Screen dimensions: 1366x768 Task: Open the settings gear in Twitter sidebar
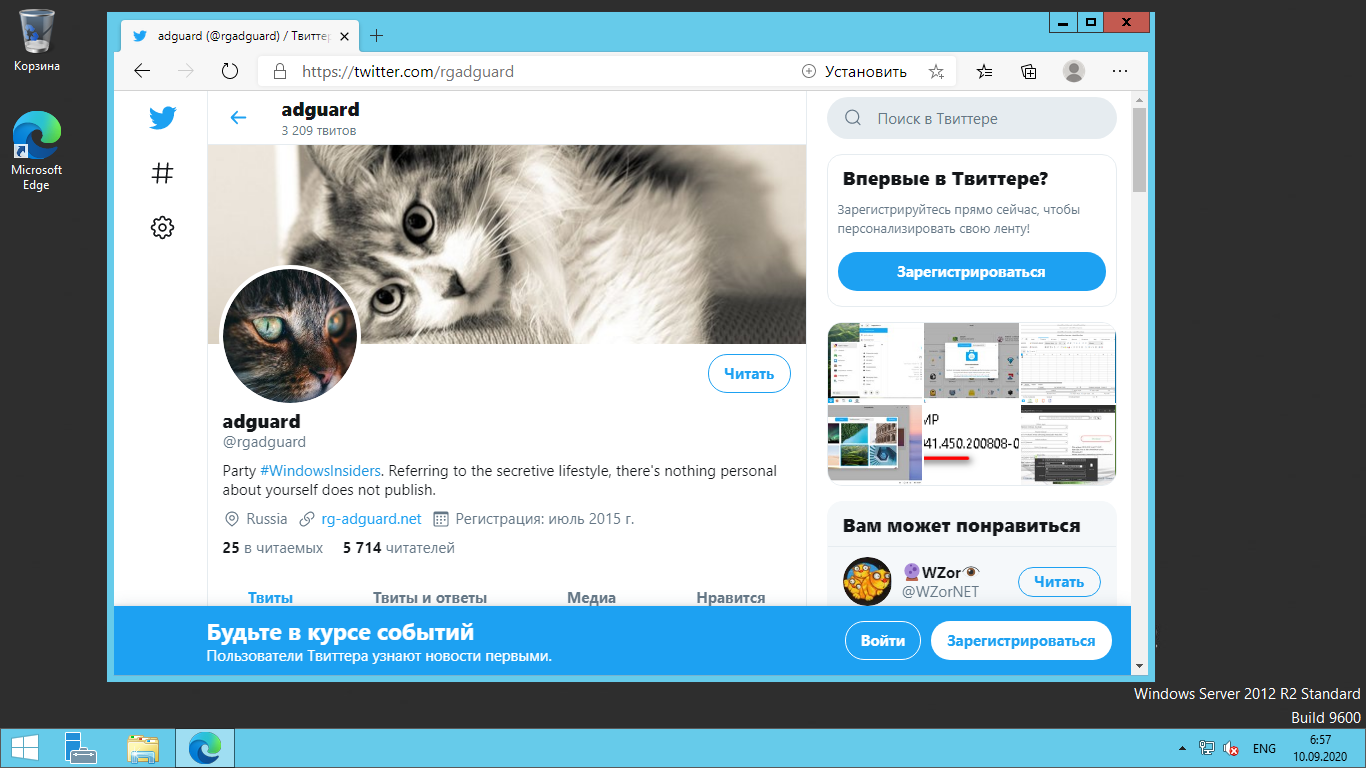162,228
